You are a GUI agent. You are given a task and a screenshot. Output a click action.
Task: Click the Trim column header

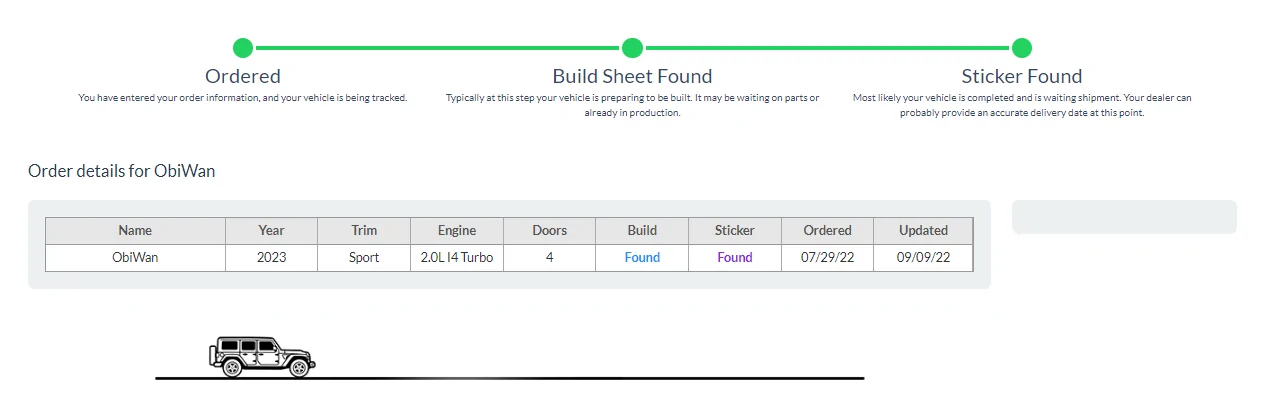coord(364,230)
